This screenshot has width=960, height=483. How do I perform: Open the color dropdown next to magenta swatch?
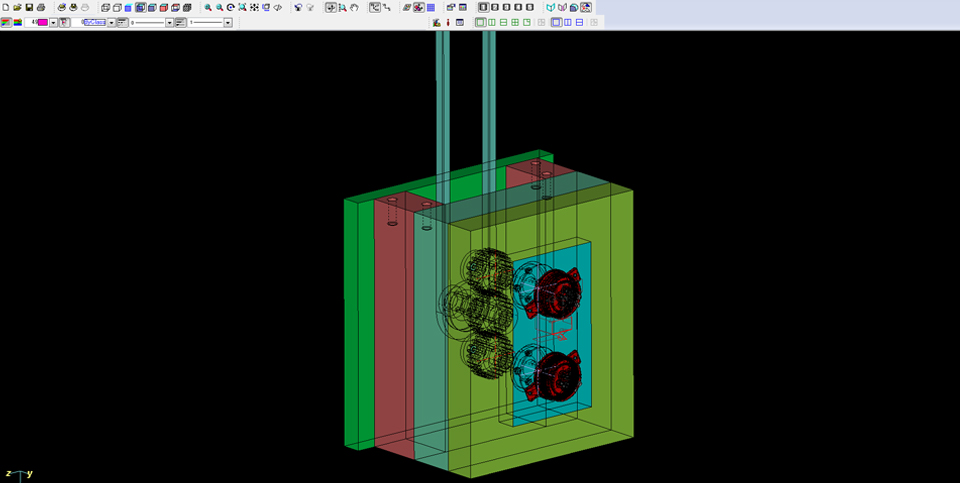[x=52, y=22]
